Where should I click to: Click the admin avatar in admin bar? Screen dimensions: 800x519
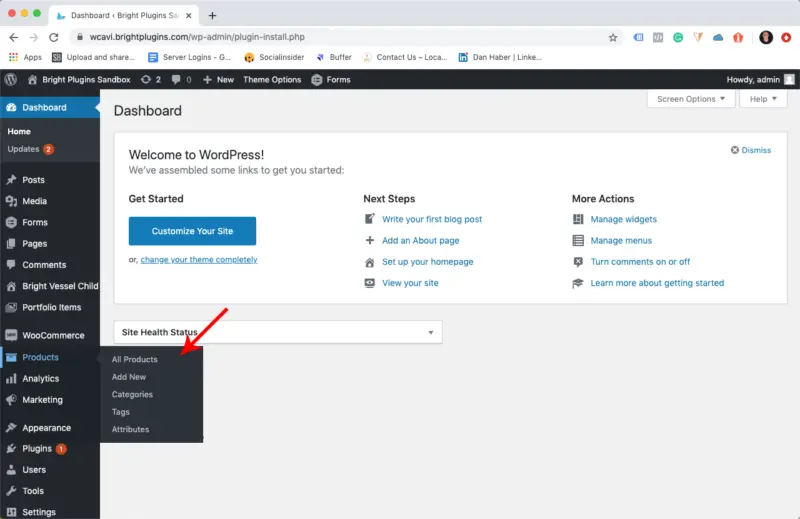789,80
